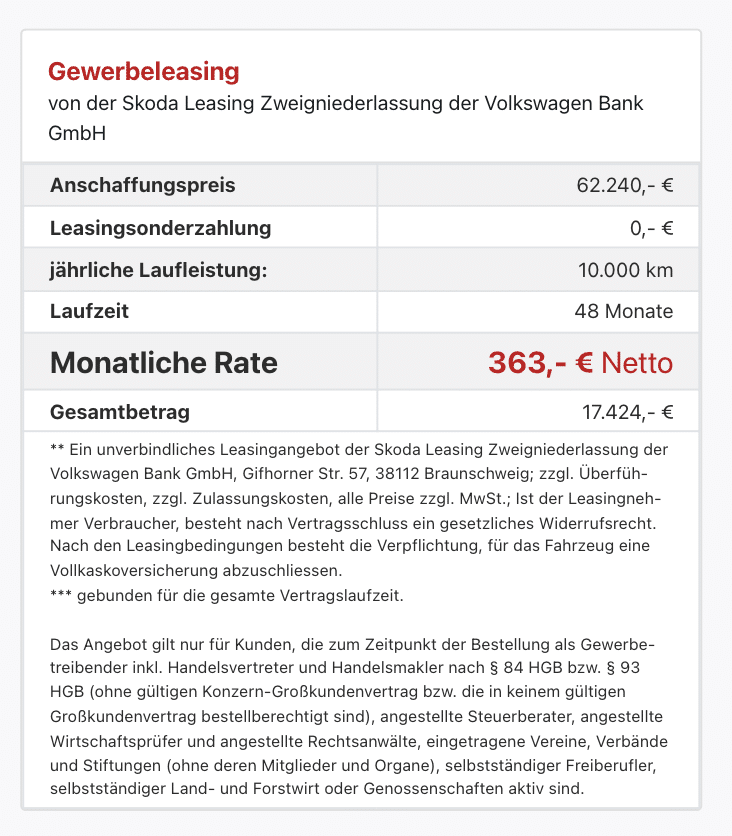
Task: Click the Anschaffungspreis label
Action: [x=142, y=185]
